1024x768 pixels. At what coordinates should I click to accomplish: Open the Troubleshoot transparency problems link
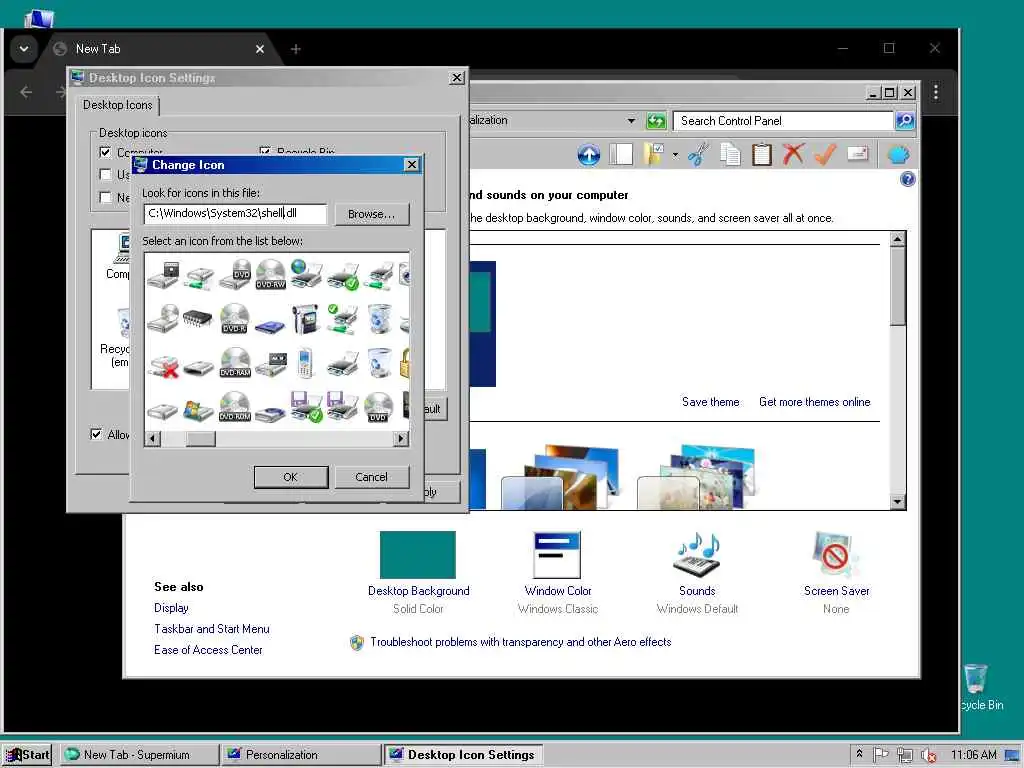coord(520,642)
